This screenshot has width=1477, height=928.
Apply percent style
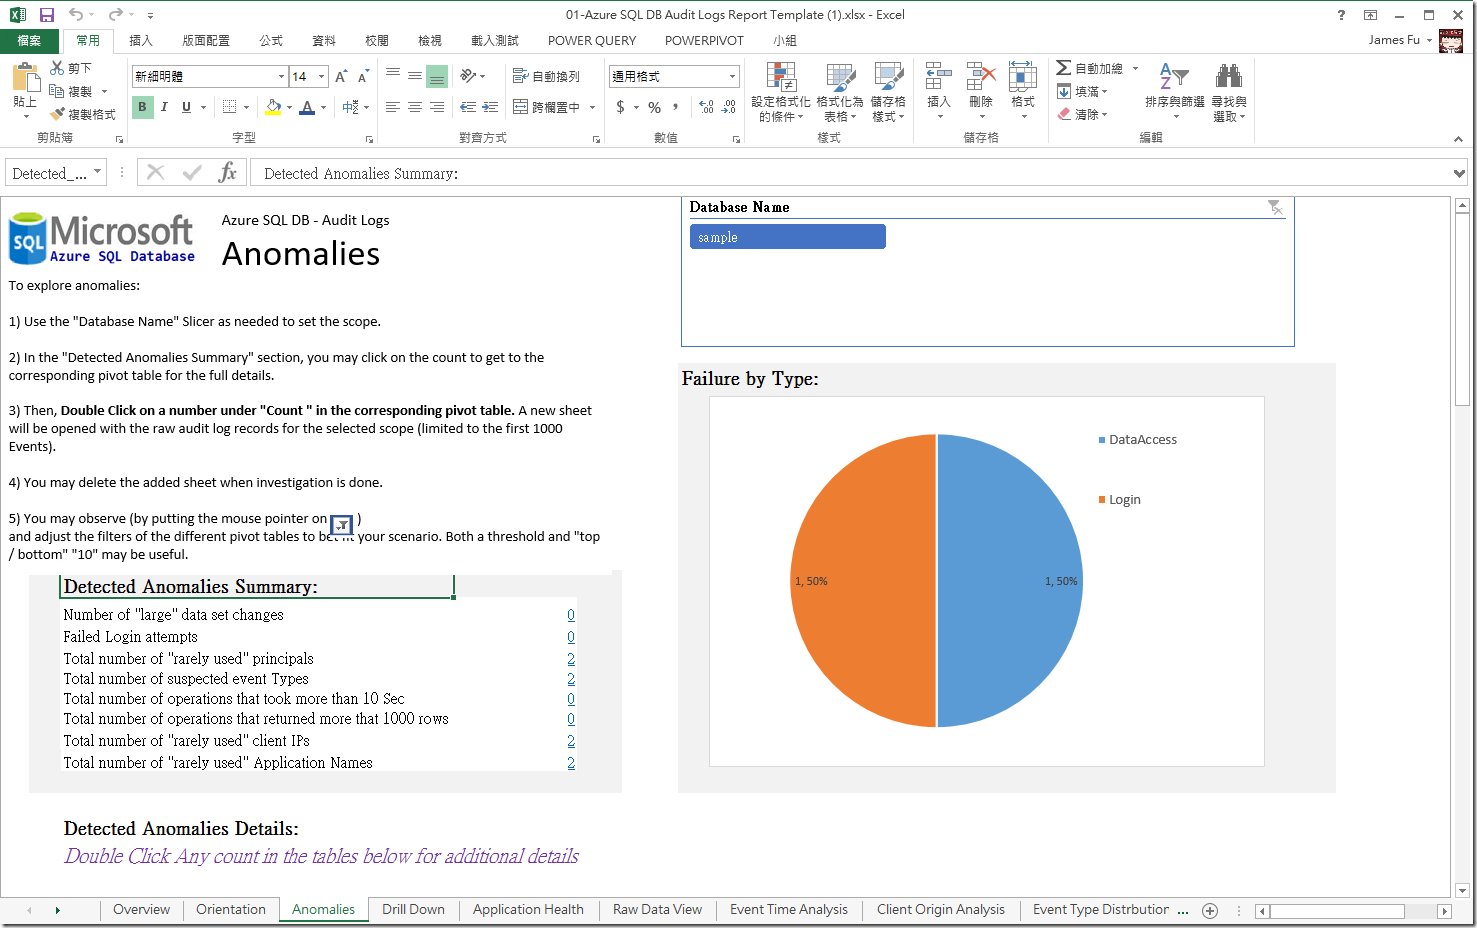654,107
